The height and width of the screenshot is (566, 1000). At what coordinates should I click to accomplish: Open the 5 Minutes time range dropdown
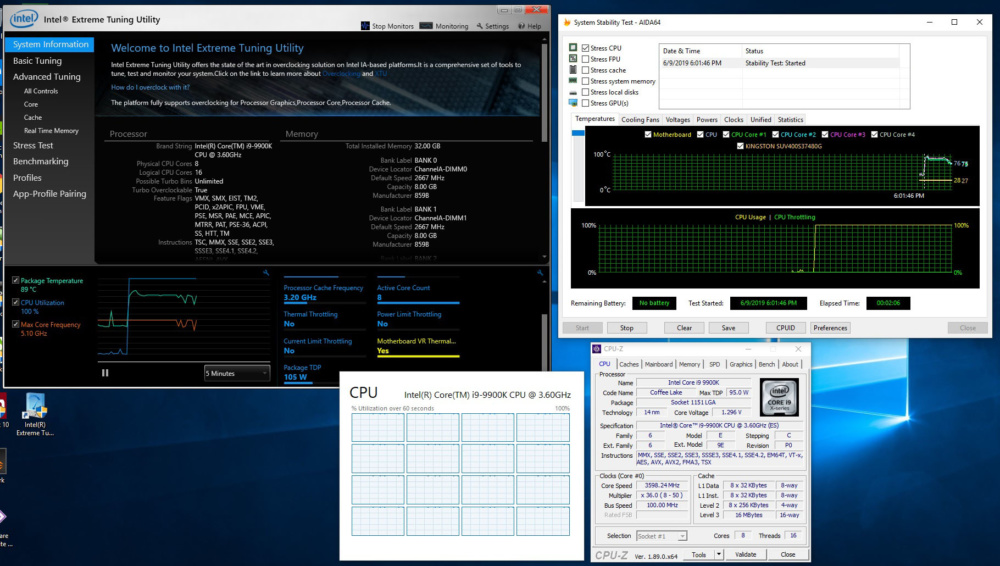coord(237,373)
